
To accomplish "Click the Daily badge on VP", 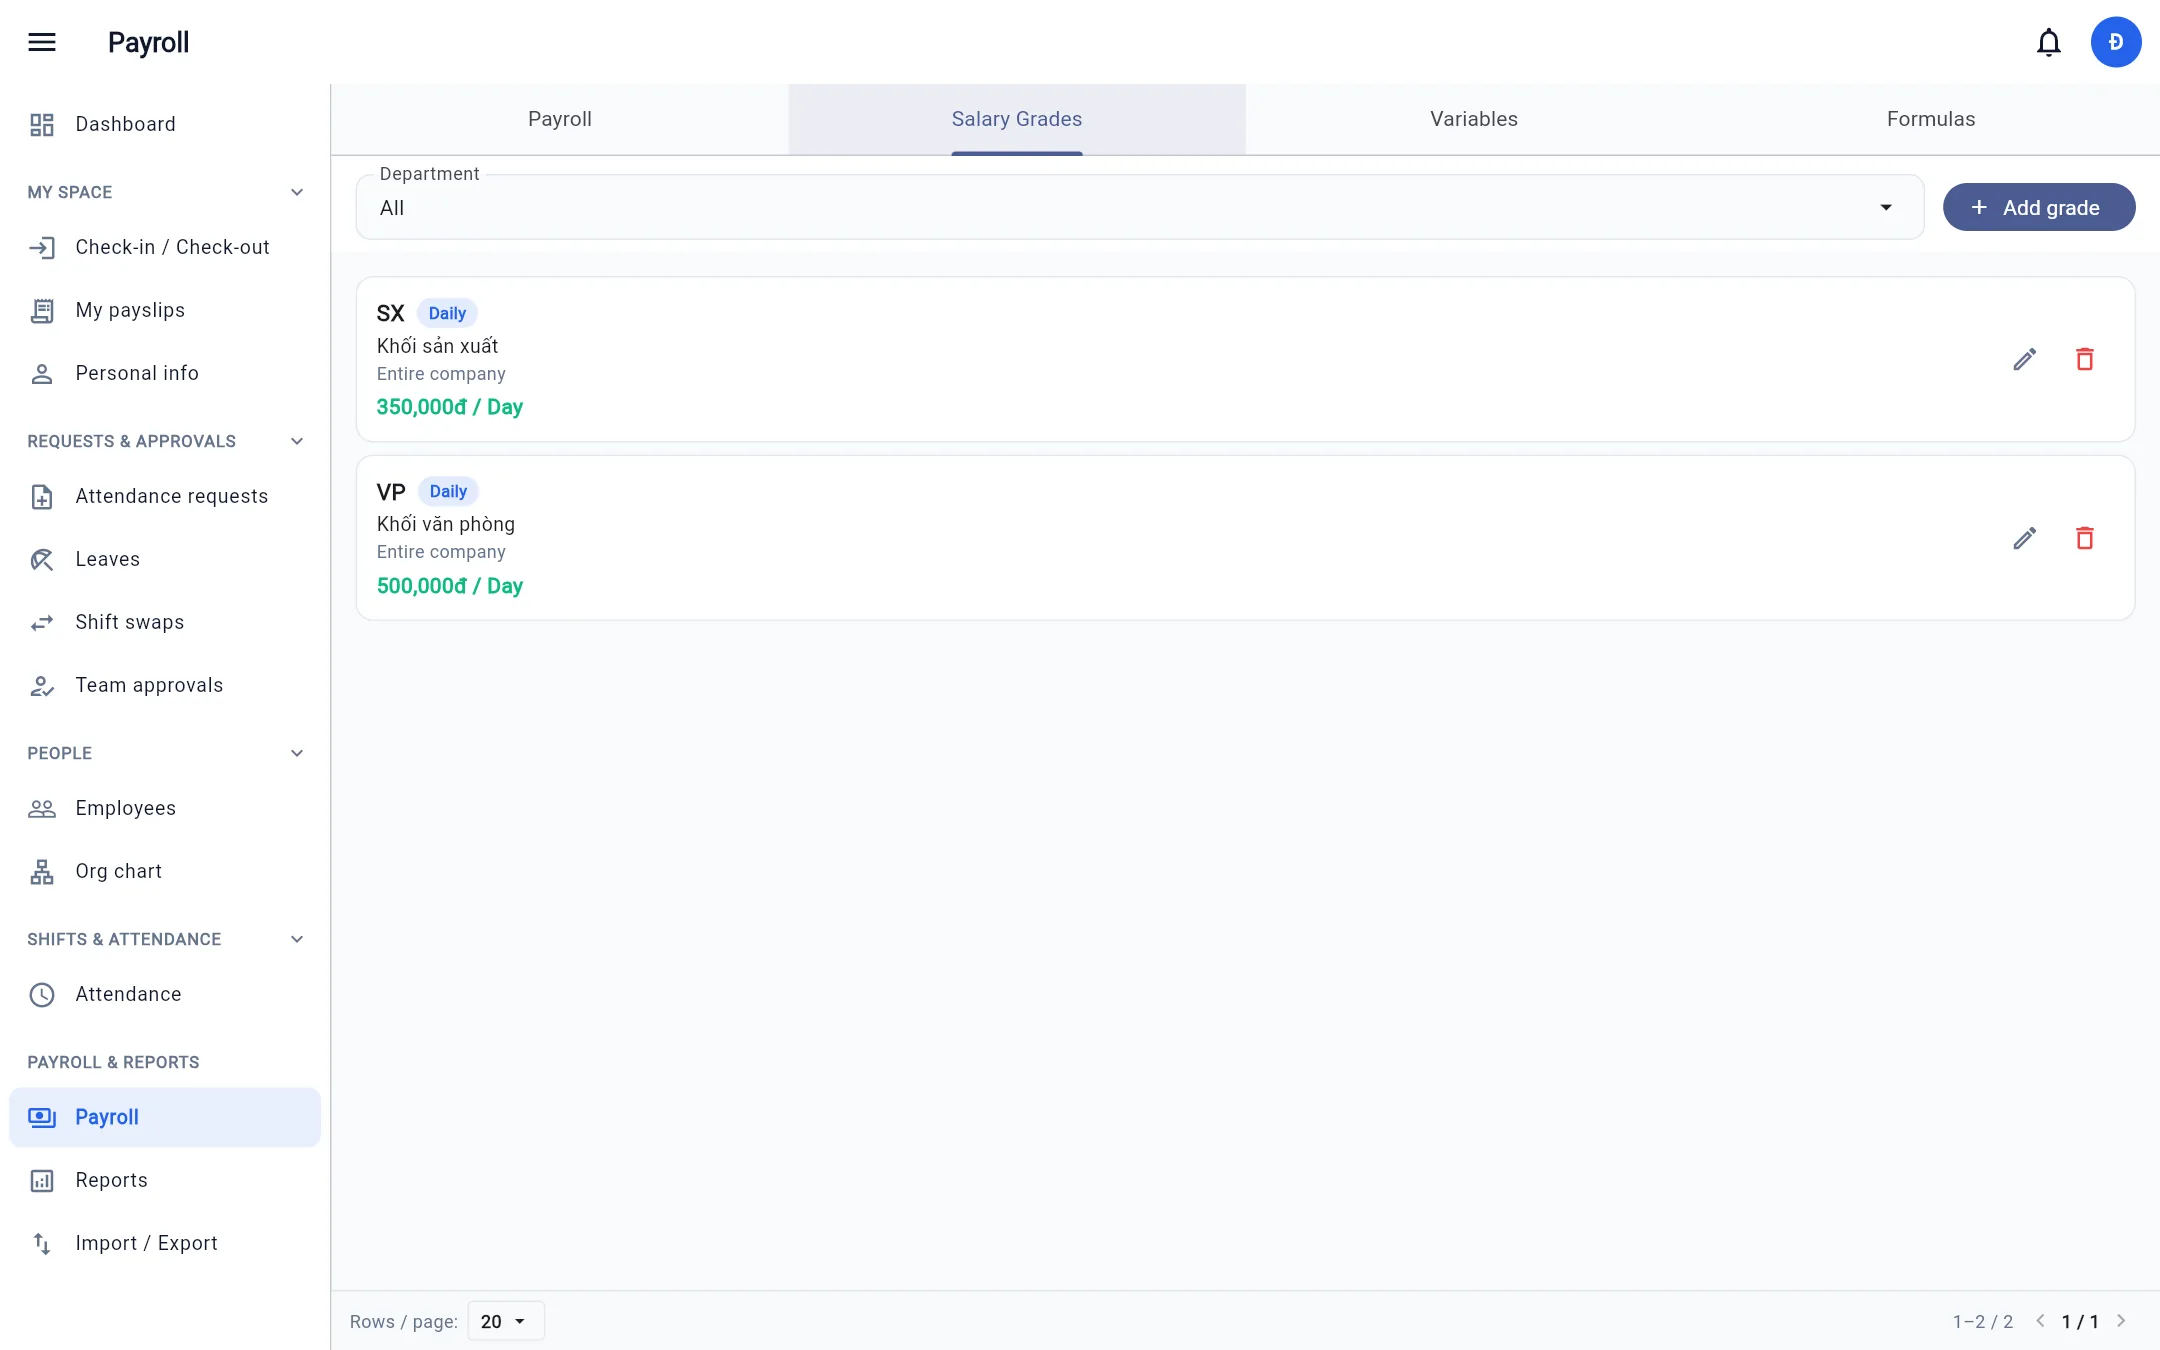I will (448, 491).
